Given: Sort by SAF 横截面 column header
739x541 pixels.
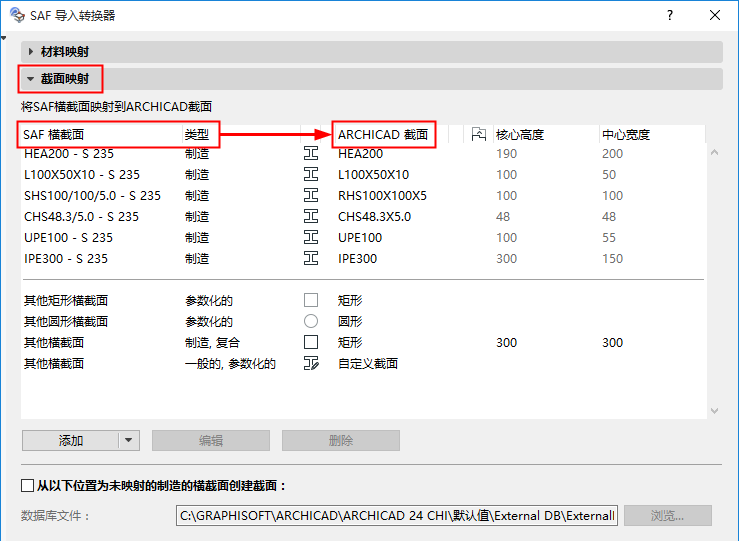Looking at the screenshot, I should pos(101,134).
